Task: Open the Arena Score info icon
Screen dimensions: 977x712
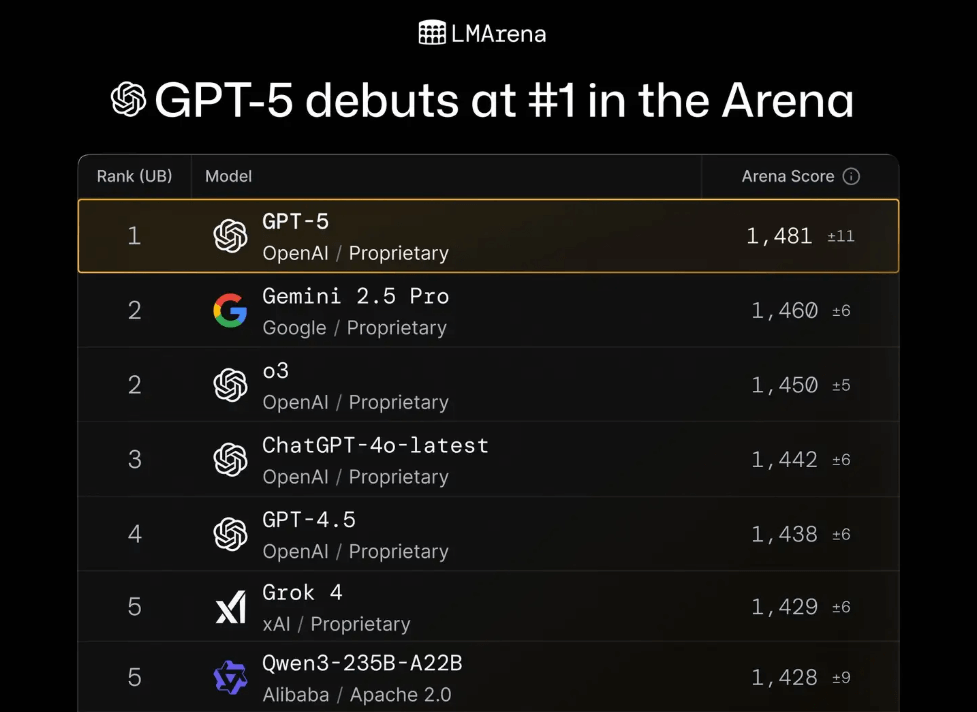Action: pos(851,176)
